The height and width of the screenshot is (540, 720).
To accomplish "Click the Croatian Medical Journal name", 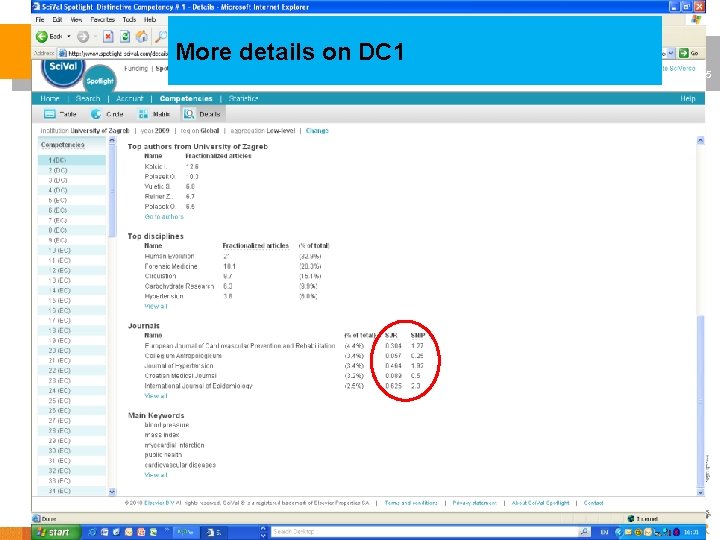I will 180,376.
